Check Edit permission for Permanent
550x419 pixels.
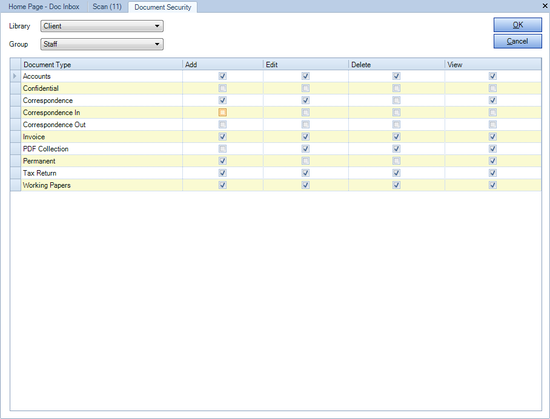(306, 161)
